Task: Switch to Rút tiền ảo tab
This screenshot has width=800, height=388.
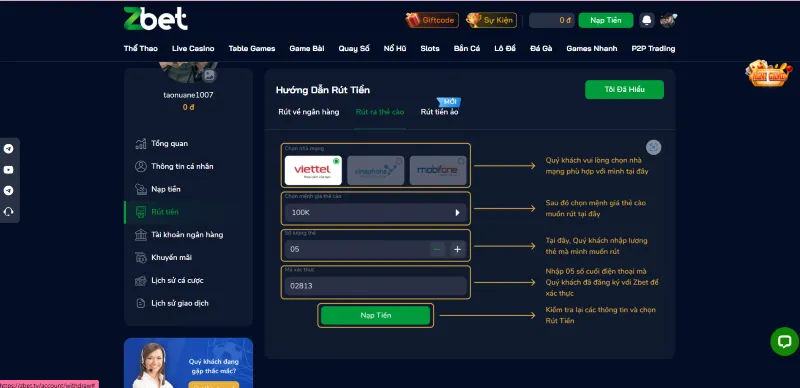Action: 439,112
